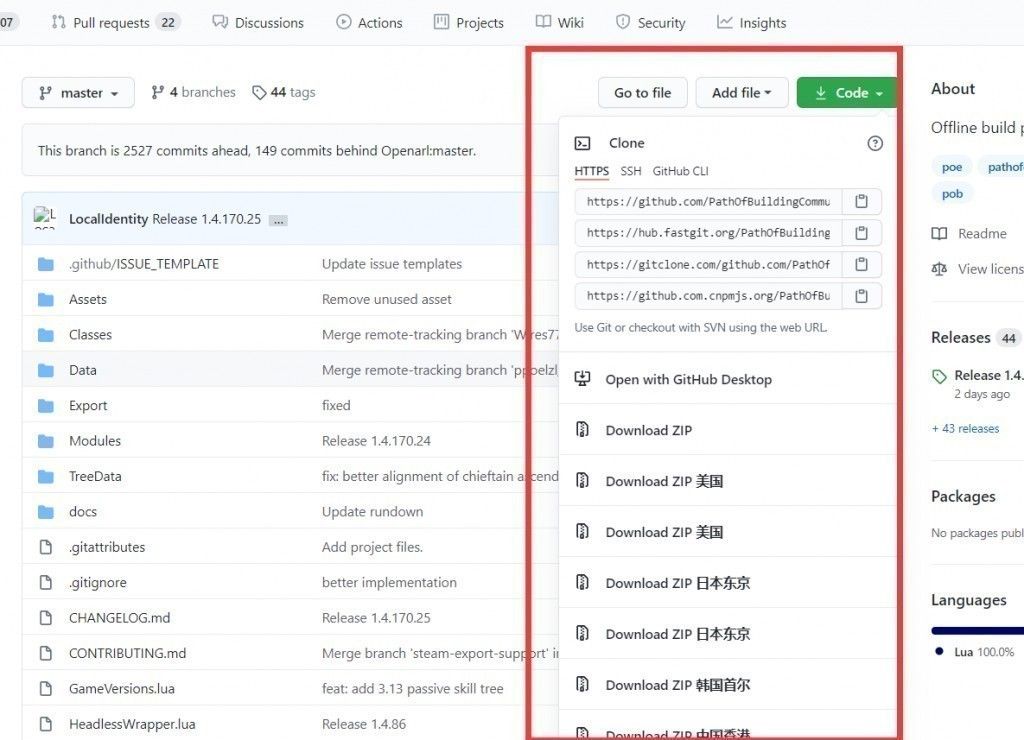
Task: Click the folder icon beside docs
Action: coord(46,511)
